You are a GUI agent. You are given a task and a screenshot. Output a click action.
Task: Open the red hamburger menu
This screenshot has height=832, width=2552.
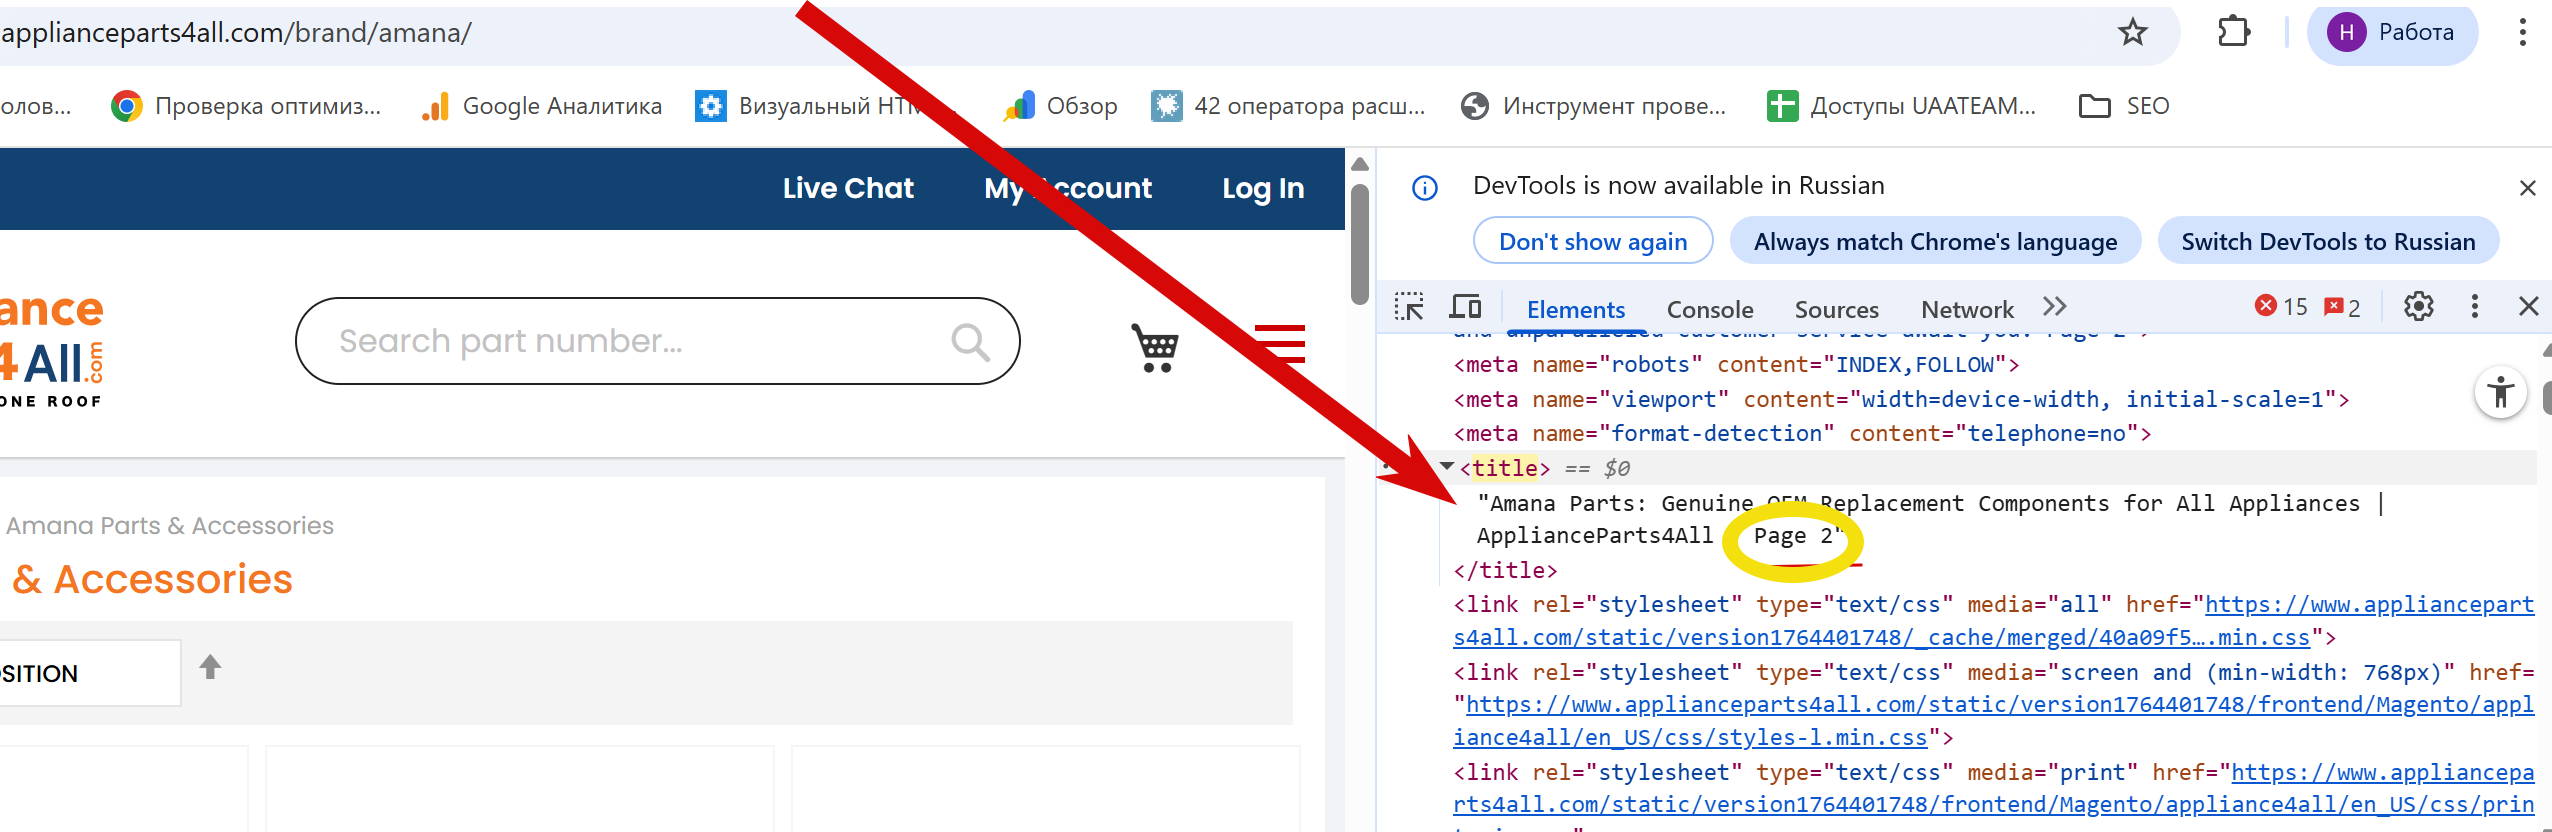point(1281,343)
